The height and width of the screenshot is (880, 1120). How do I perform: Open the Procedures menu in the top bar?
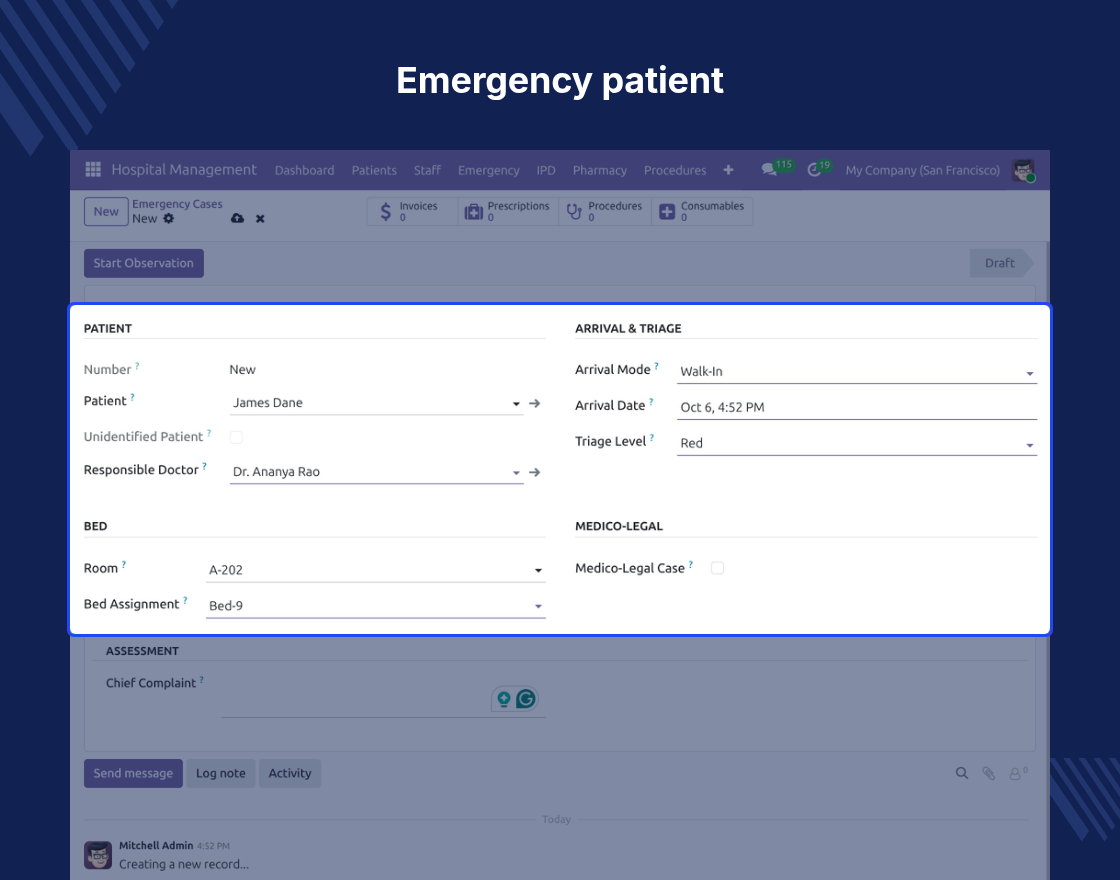[x=675, y=170]
